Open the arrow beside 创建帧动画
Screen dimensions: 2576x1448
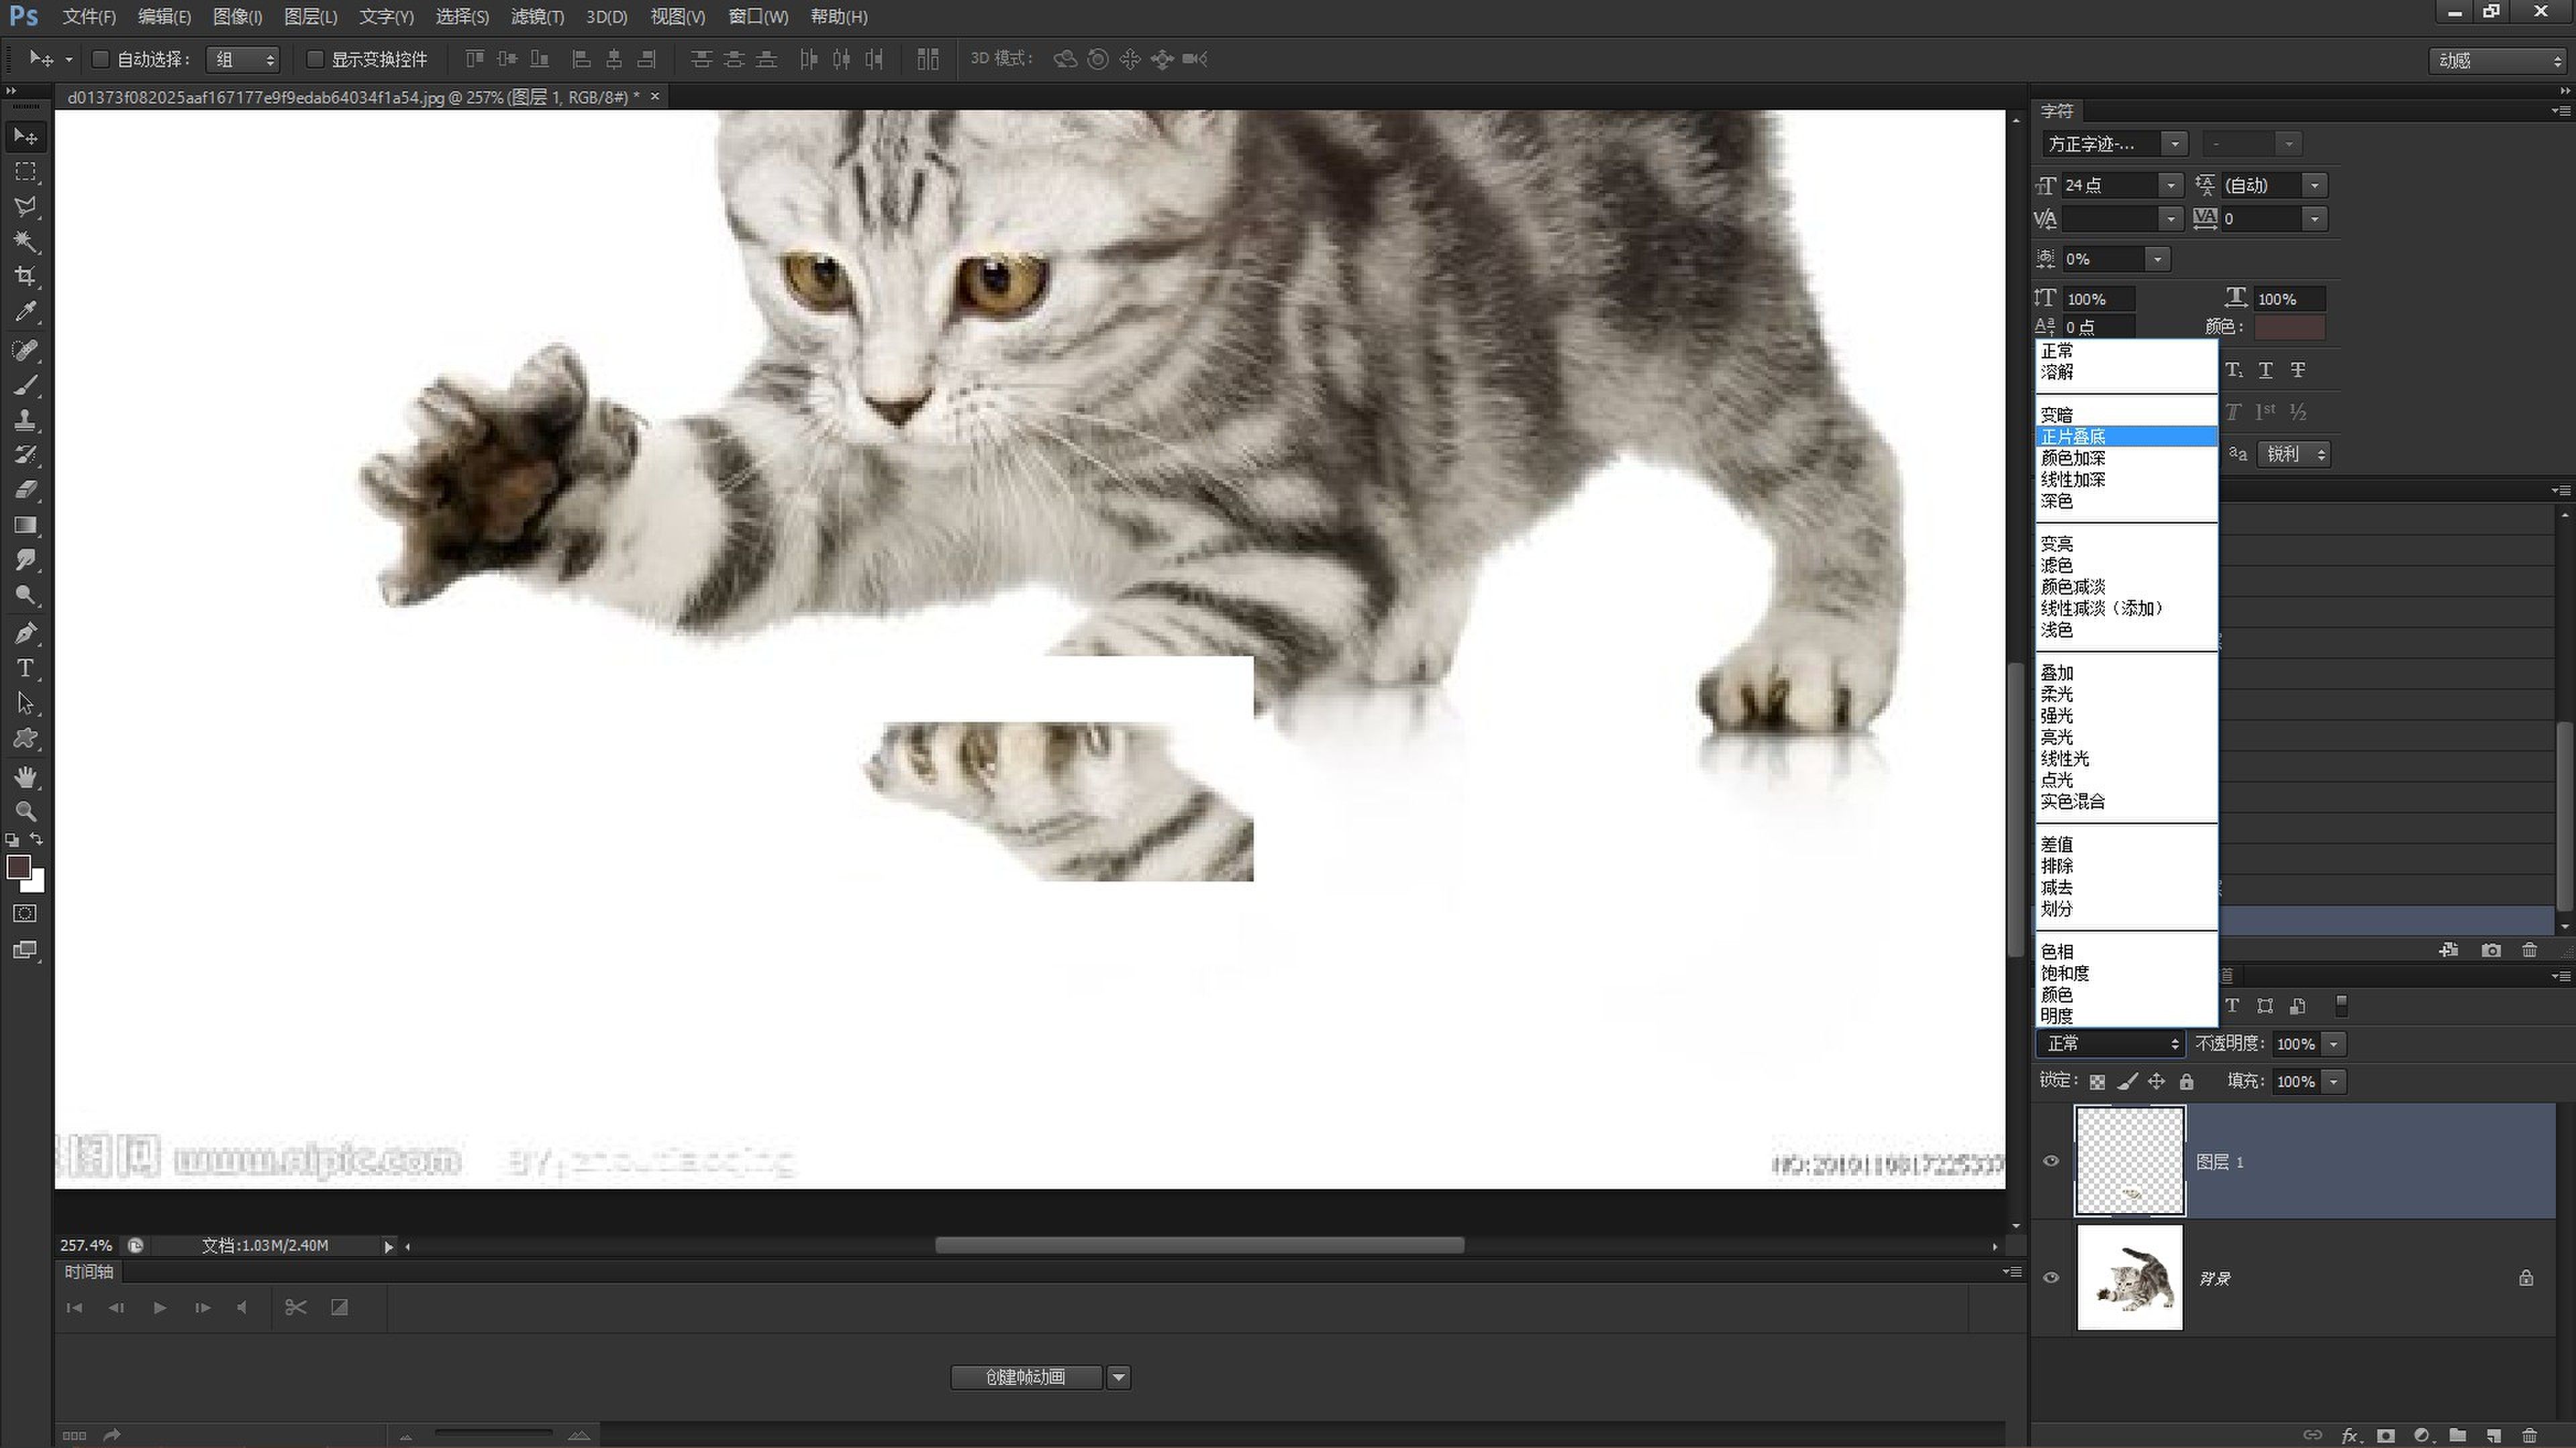pos(1119,1377)
